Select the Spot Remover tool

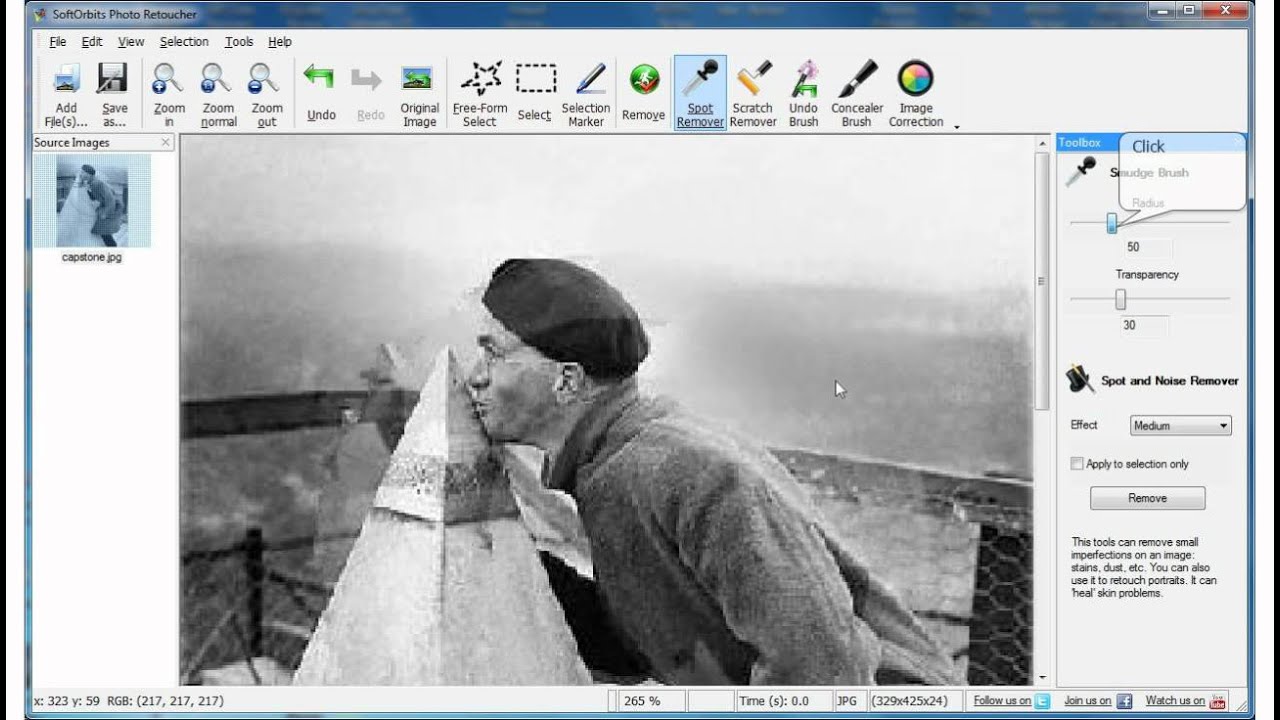(x=700, y=94)
